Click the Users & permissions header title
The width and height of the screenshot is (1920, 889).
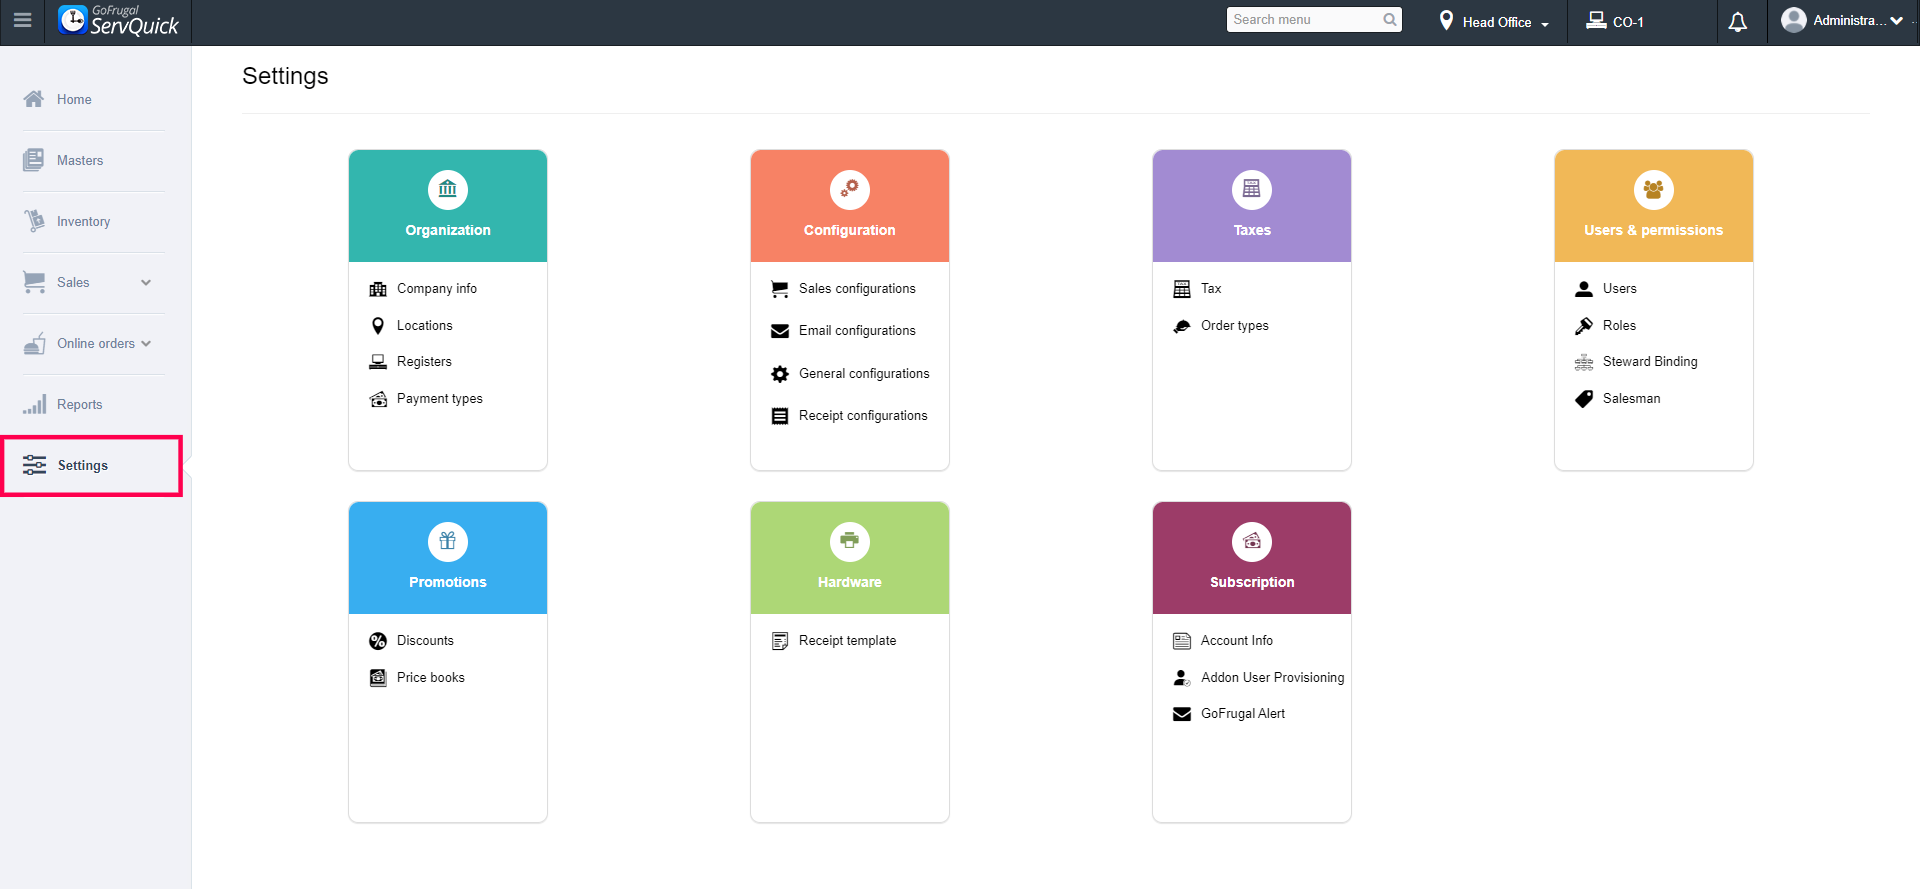click(1654, 230)
